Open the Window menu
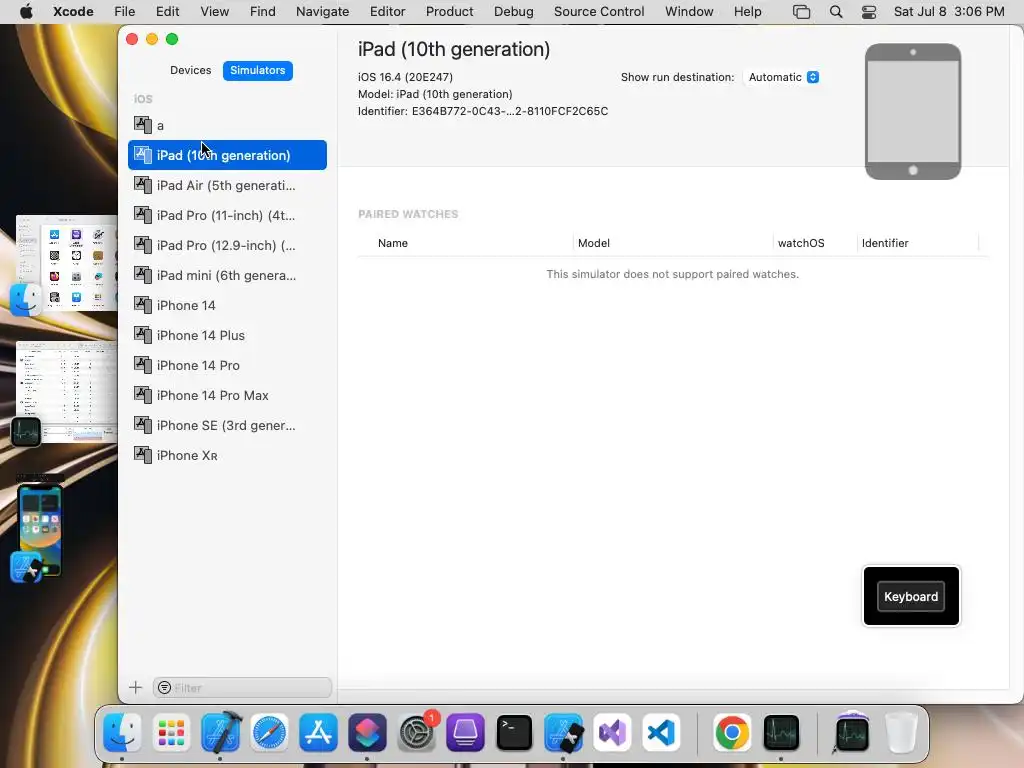This screenshot has height=768, width=1024. (x=689, y=12)
